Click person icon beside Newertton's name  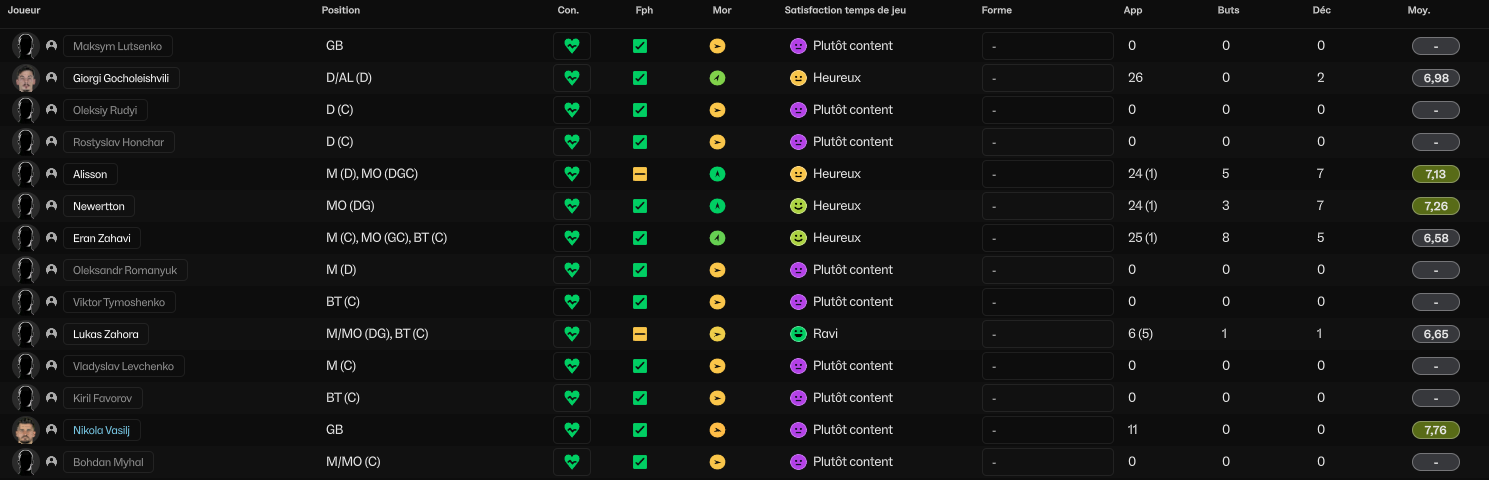(51, 206)
